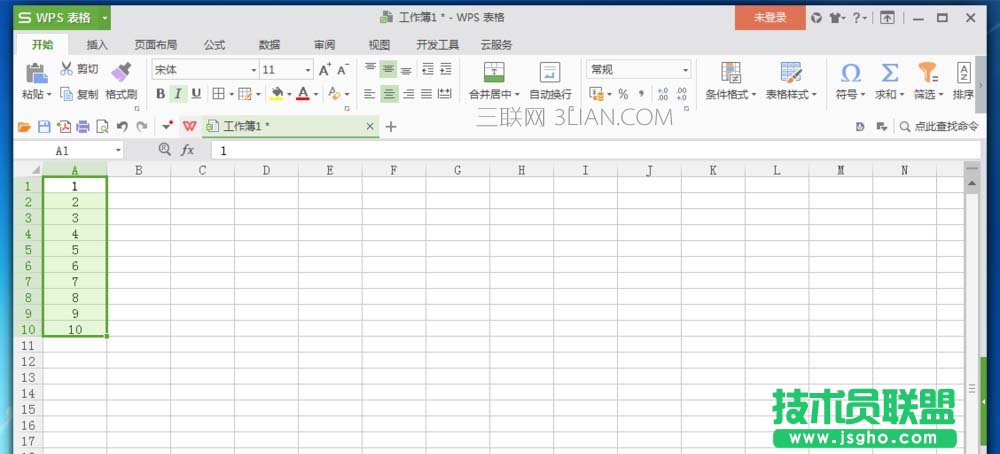
Task: Switch to the 公式 (Formulas) tab
Action: pyautogui.click(x=214, y=45)
